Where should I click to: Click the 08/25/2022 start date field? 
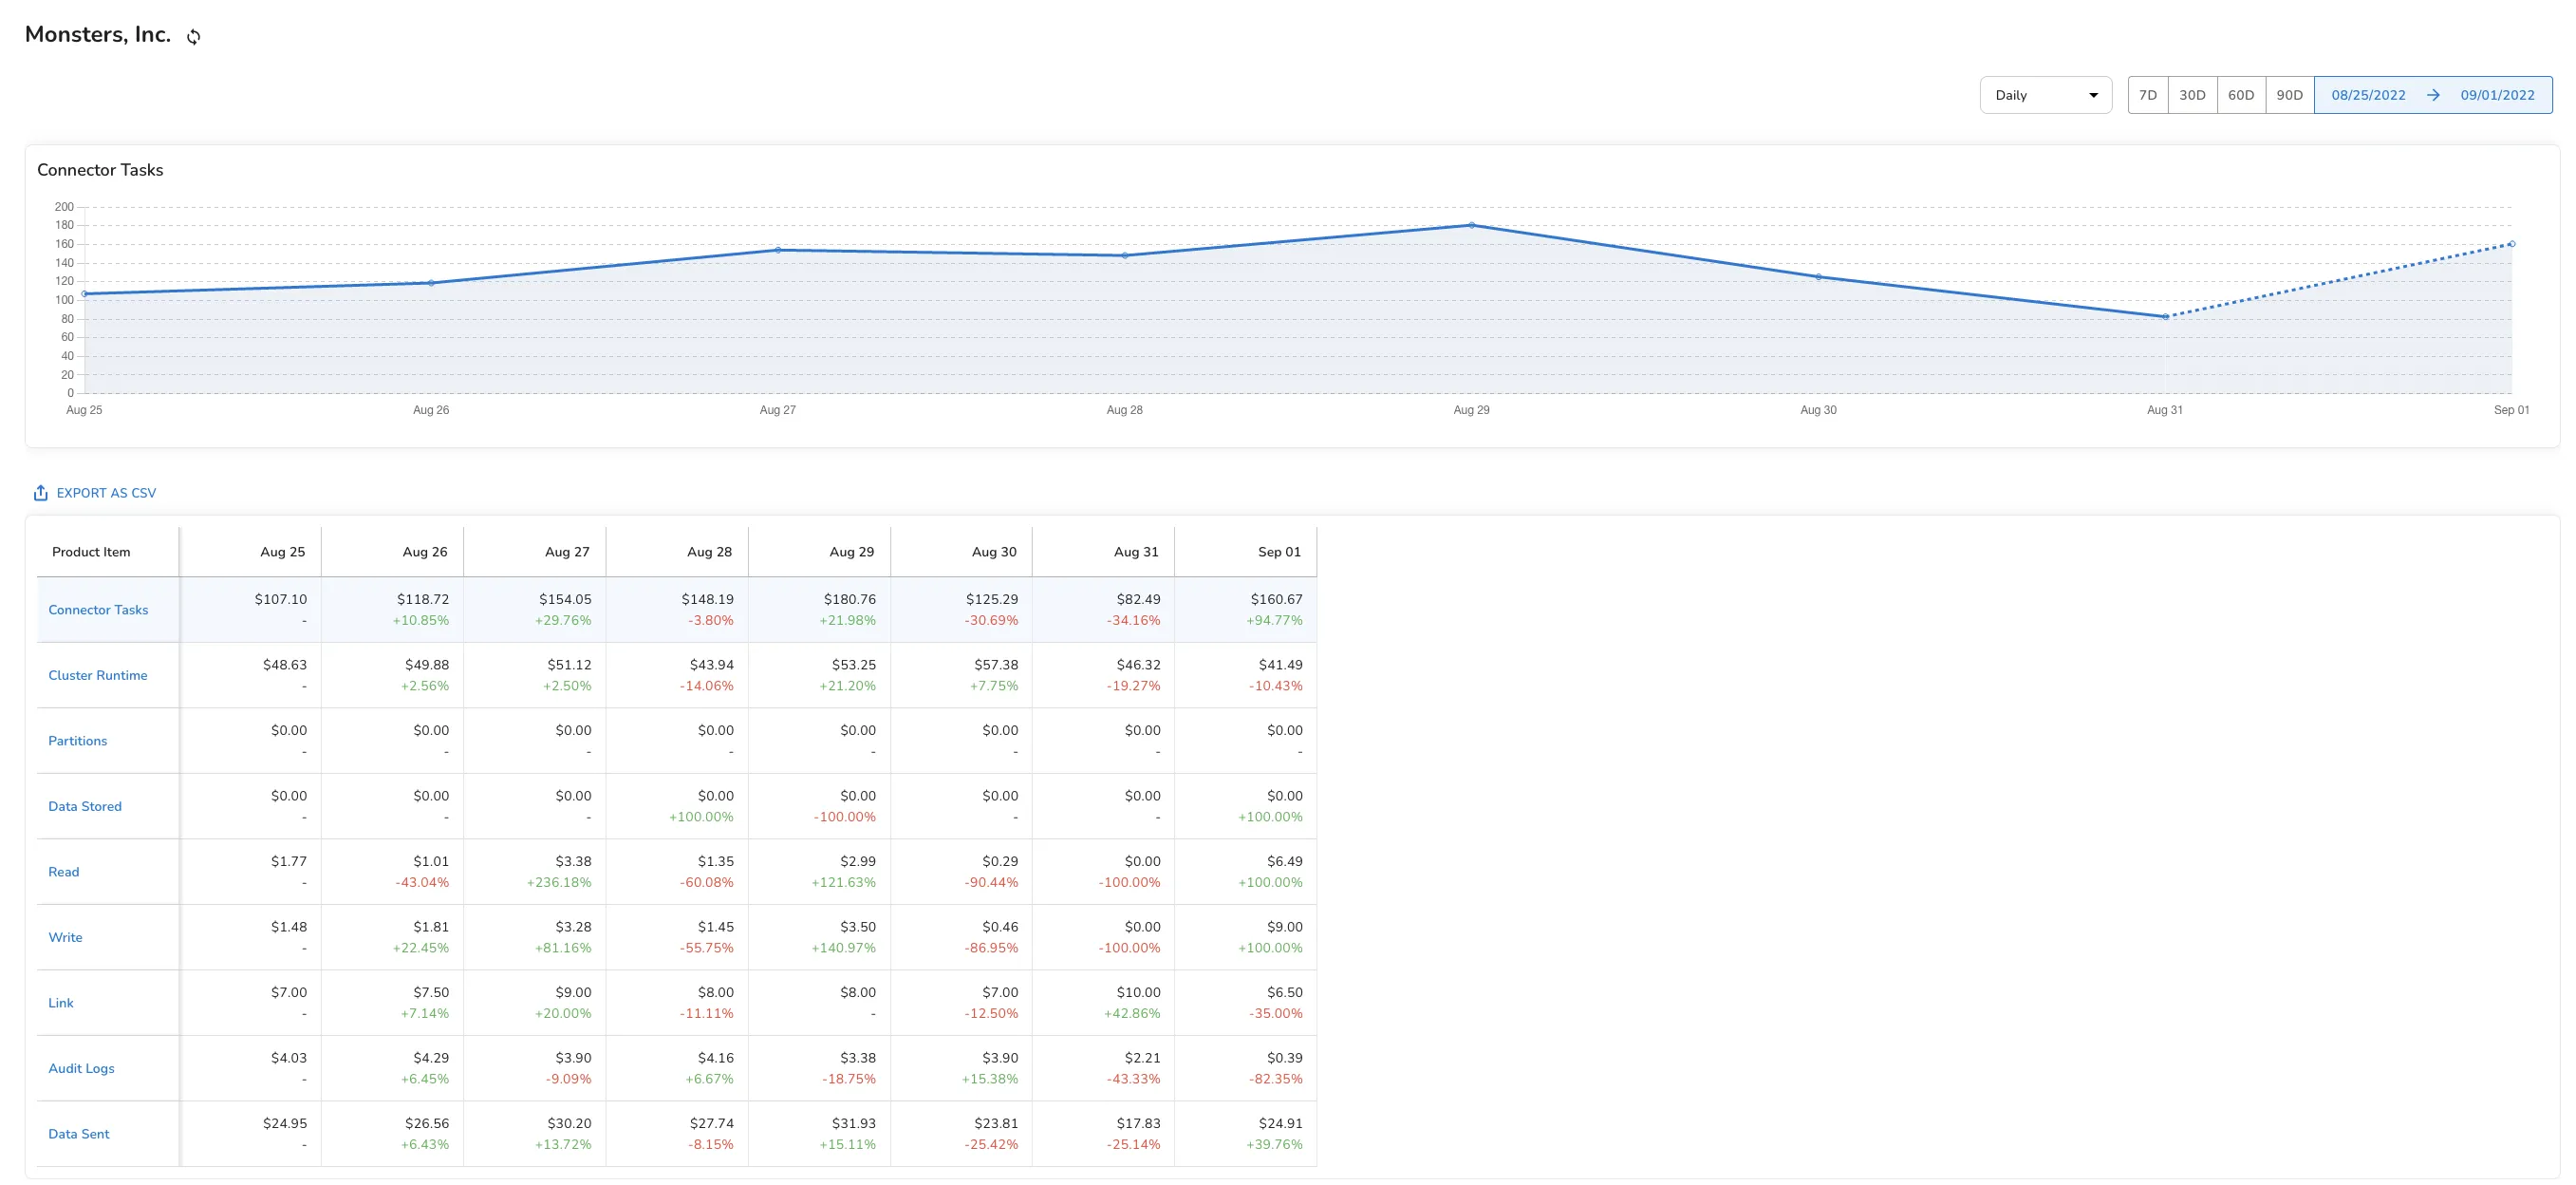coord(2368,95)
